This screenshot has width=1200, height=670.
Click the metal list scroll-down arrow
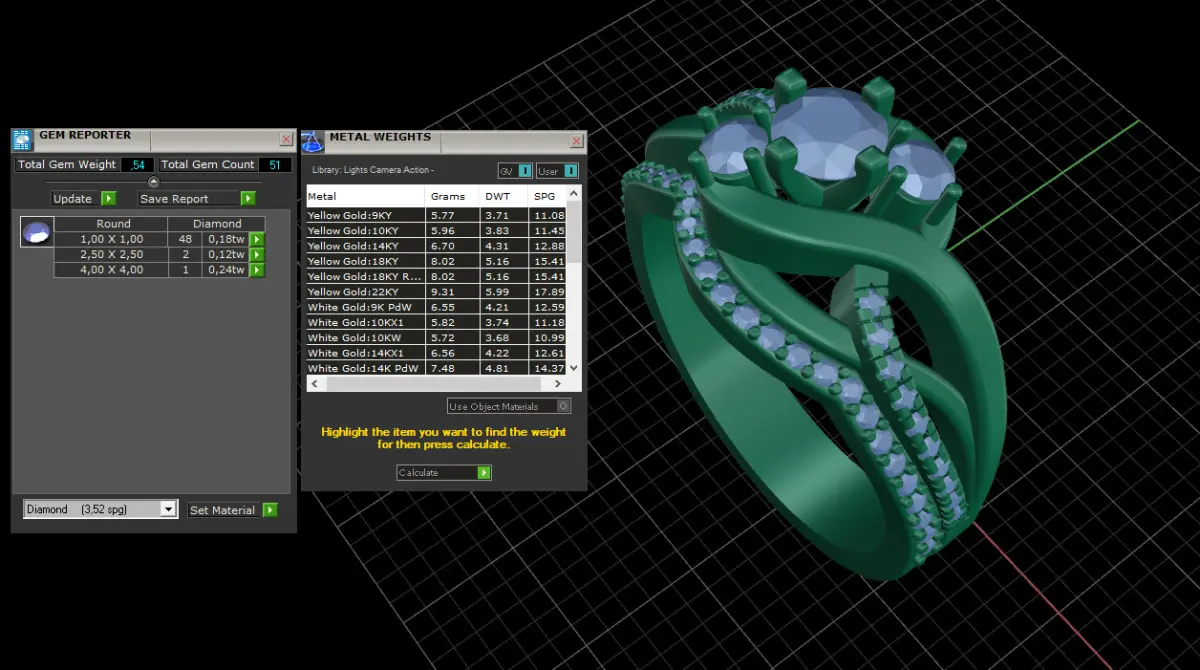pyautogui.click(x=573, y=368)
